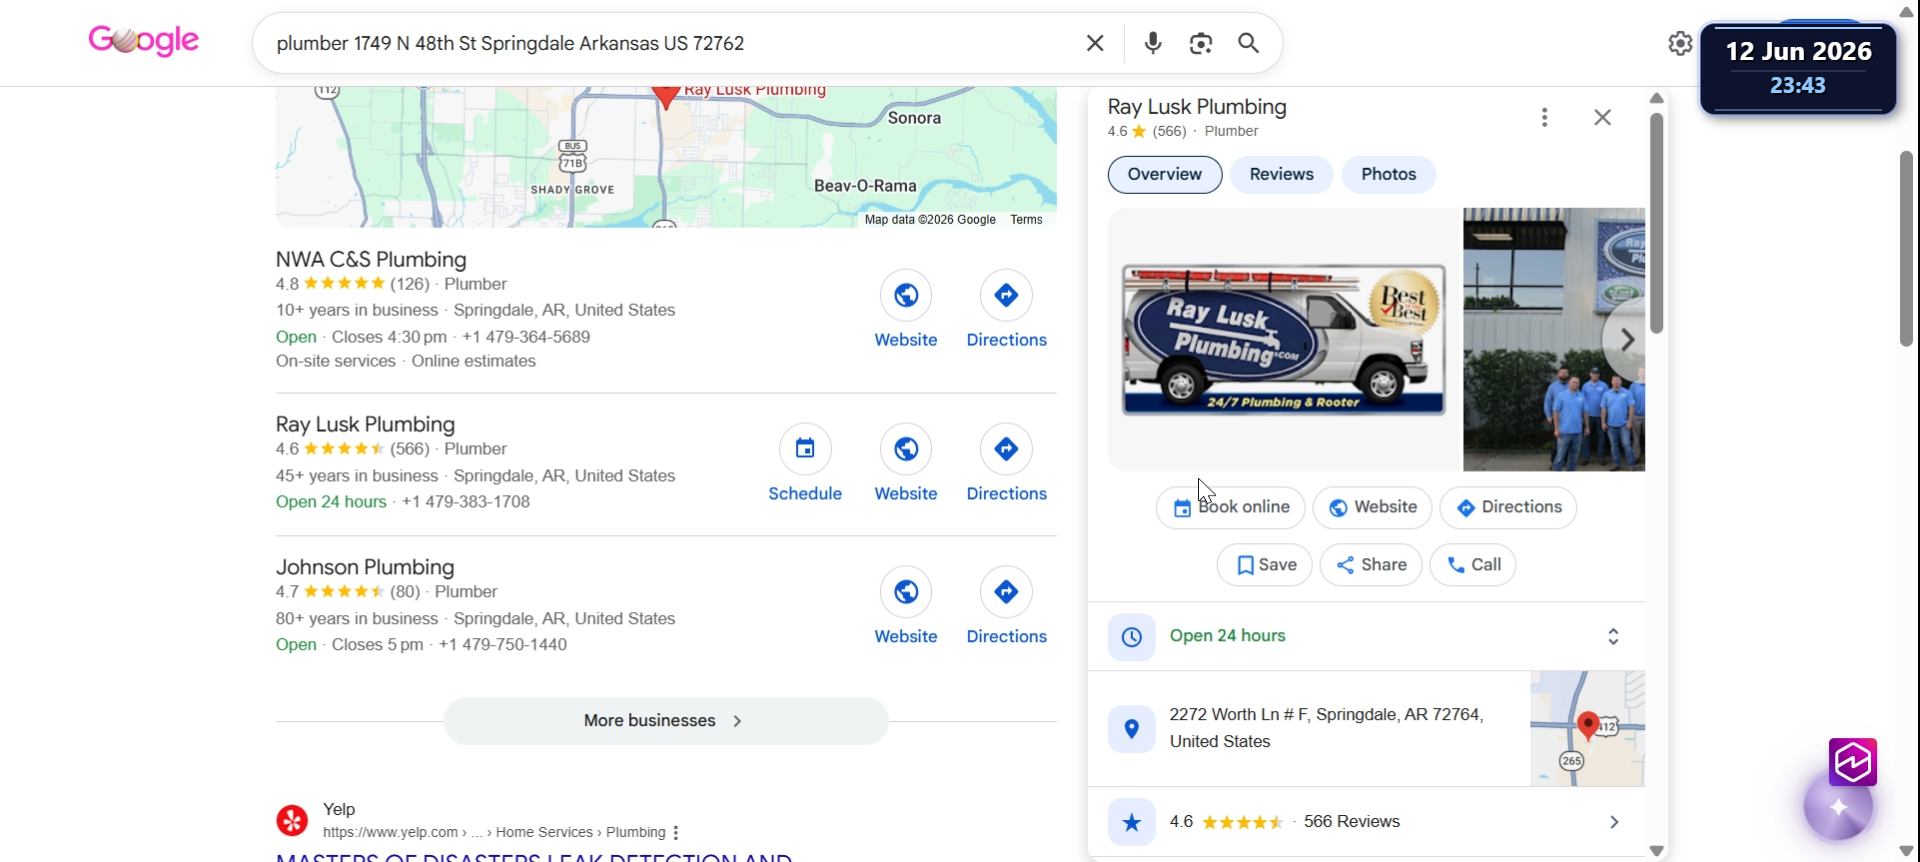Image resolution: width=1920 pixels, height=862 pixels.
Task: Click the star icon beside 566 Reviews
Action: click(x=1132, y=822)
